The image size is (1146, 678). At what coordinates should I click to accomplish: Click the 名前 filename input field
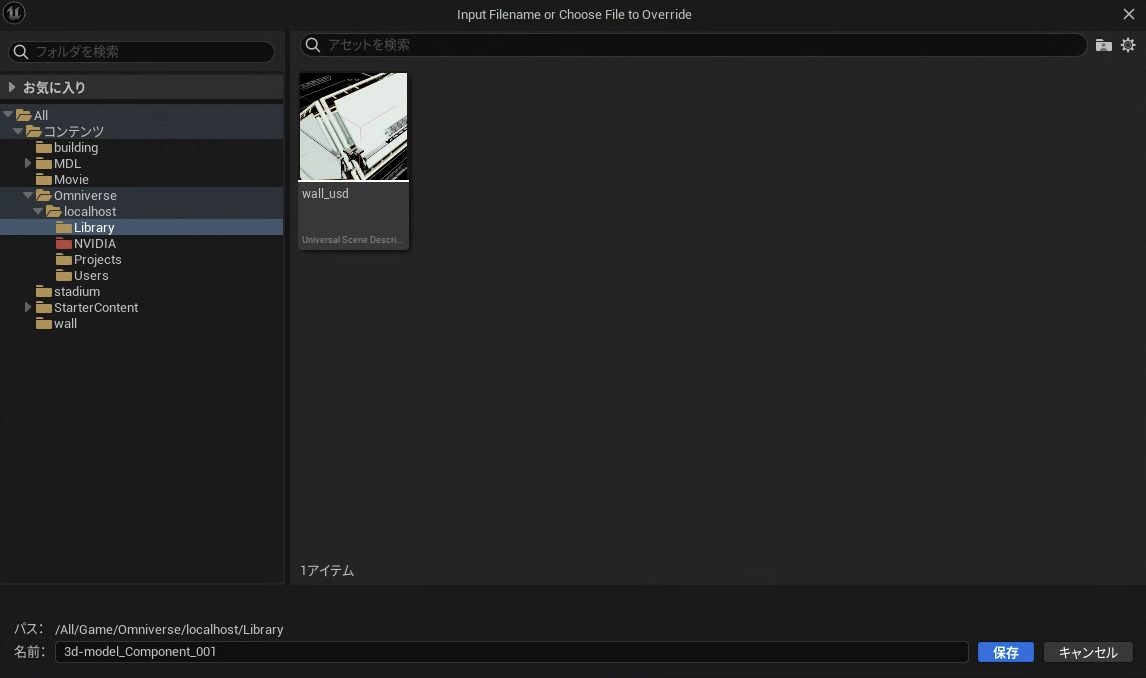click(x=510, y=652)
